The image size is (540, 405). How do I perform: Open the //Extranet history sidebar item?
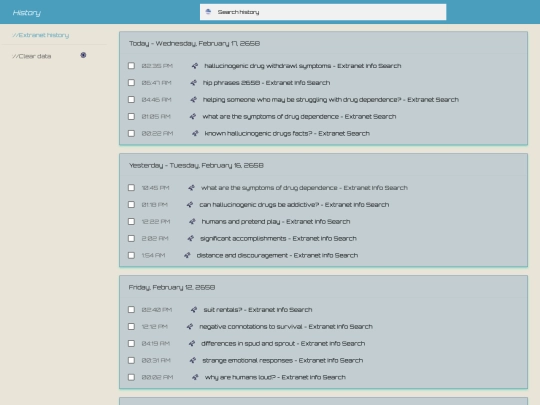coord(41,35)
